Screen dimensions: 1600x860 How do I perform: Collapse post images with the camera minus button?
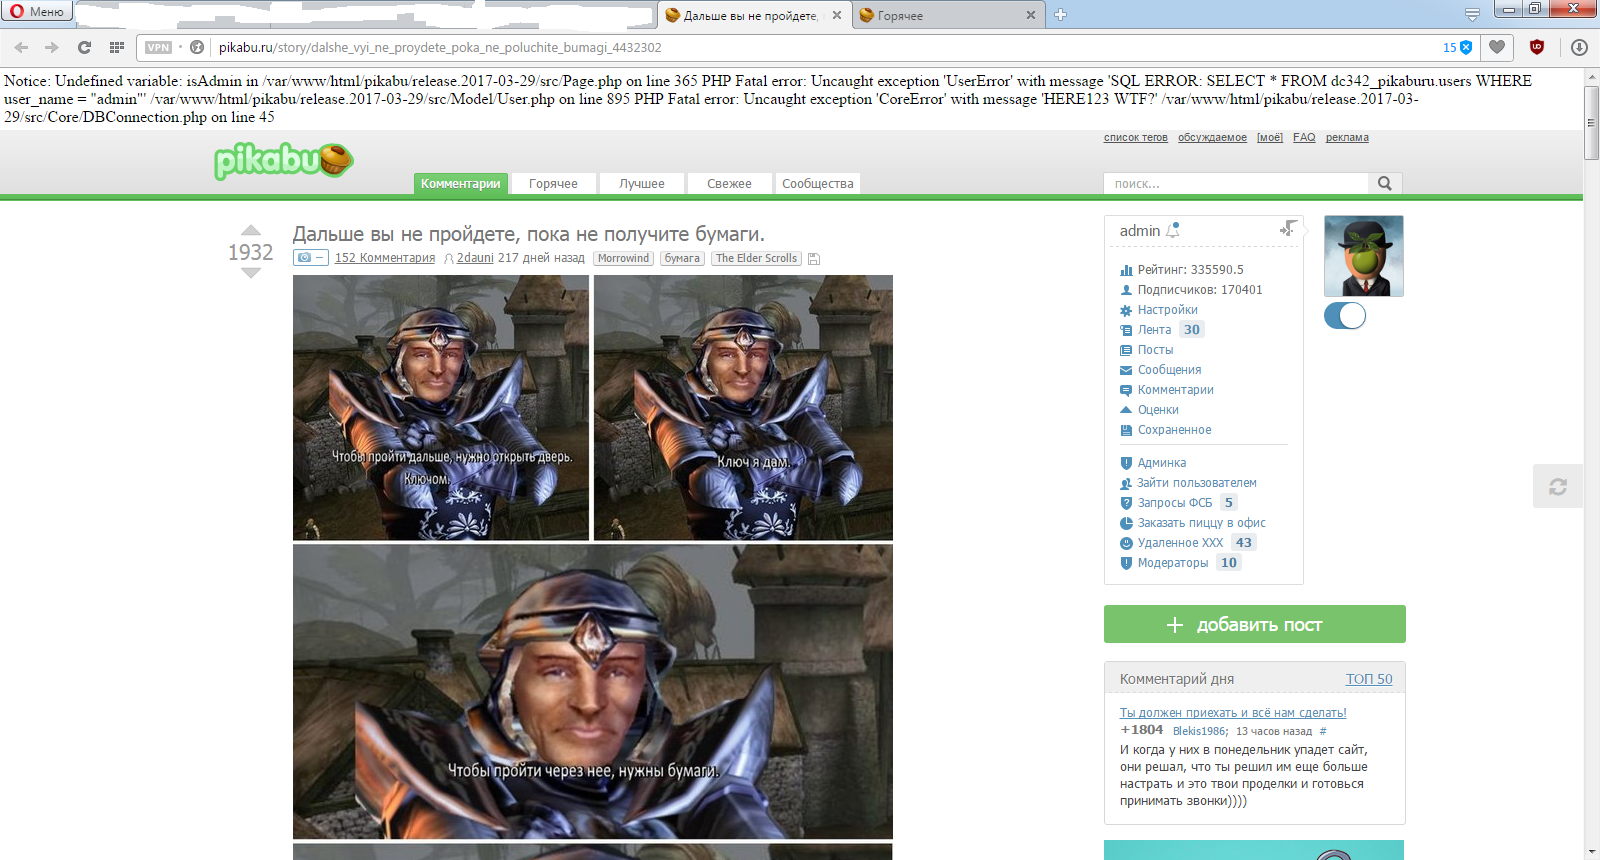(310, 258)
